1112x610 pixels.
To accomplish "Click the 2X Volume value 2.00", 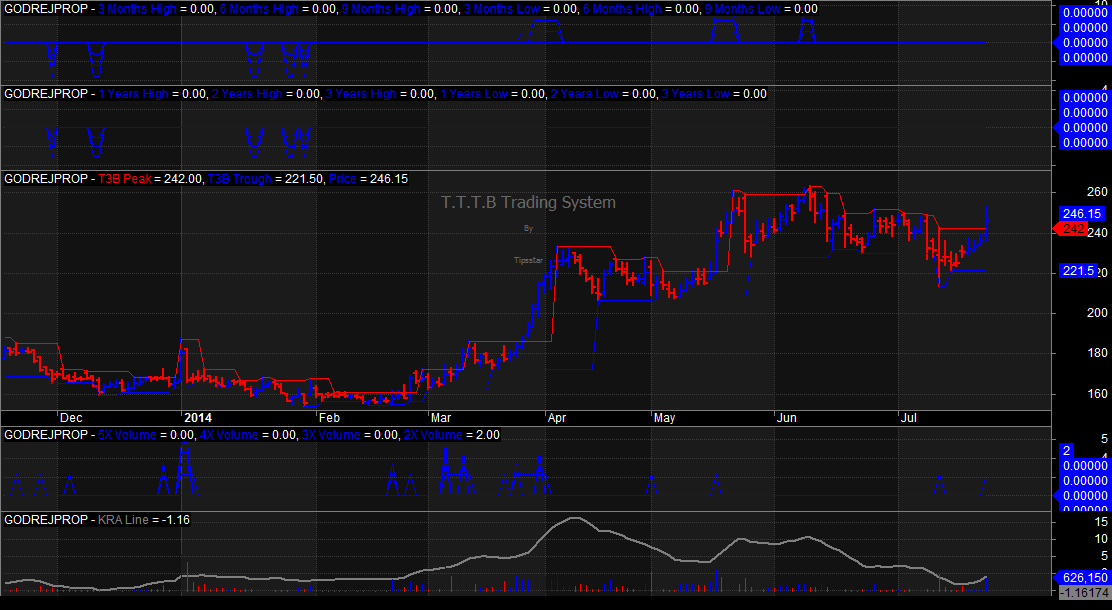I will pos(488,436).
